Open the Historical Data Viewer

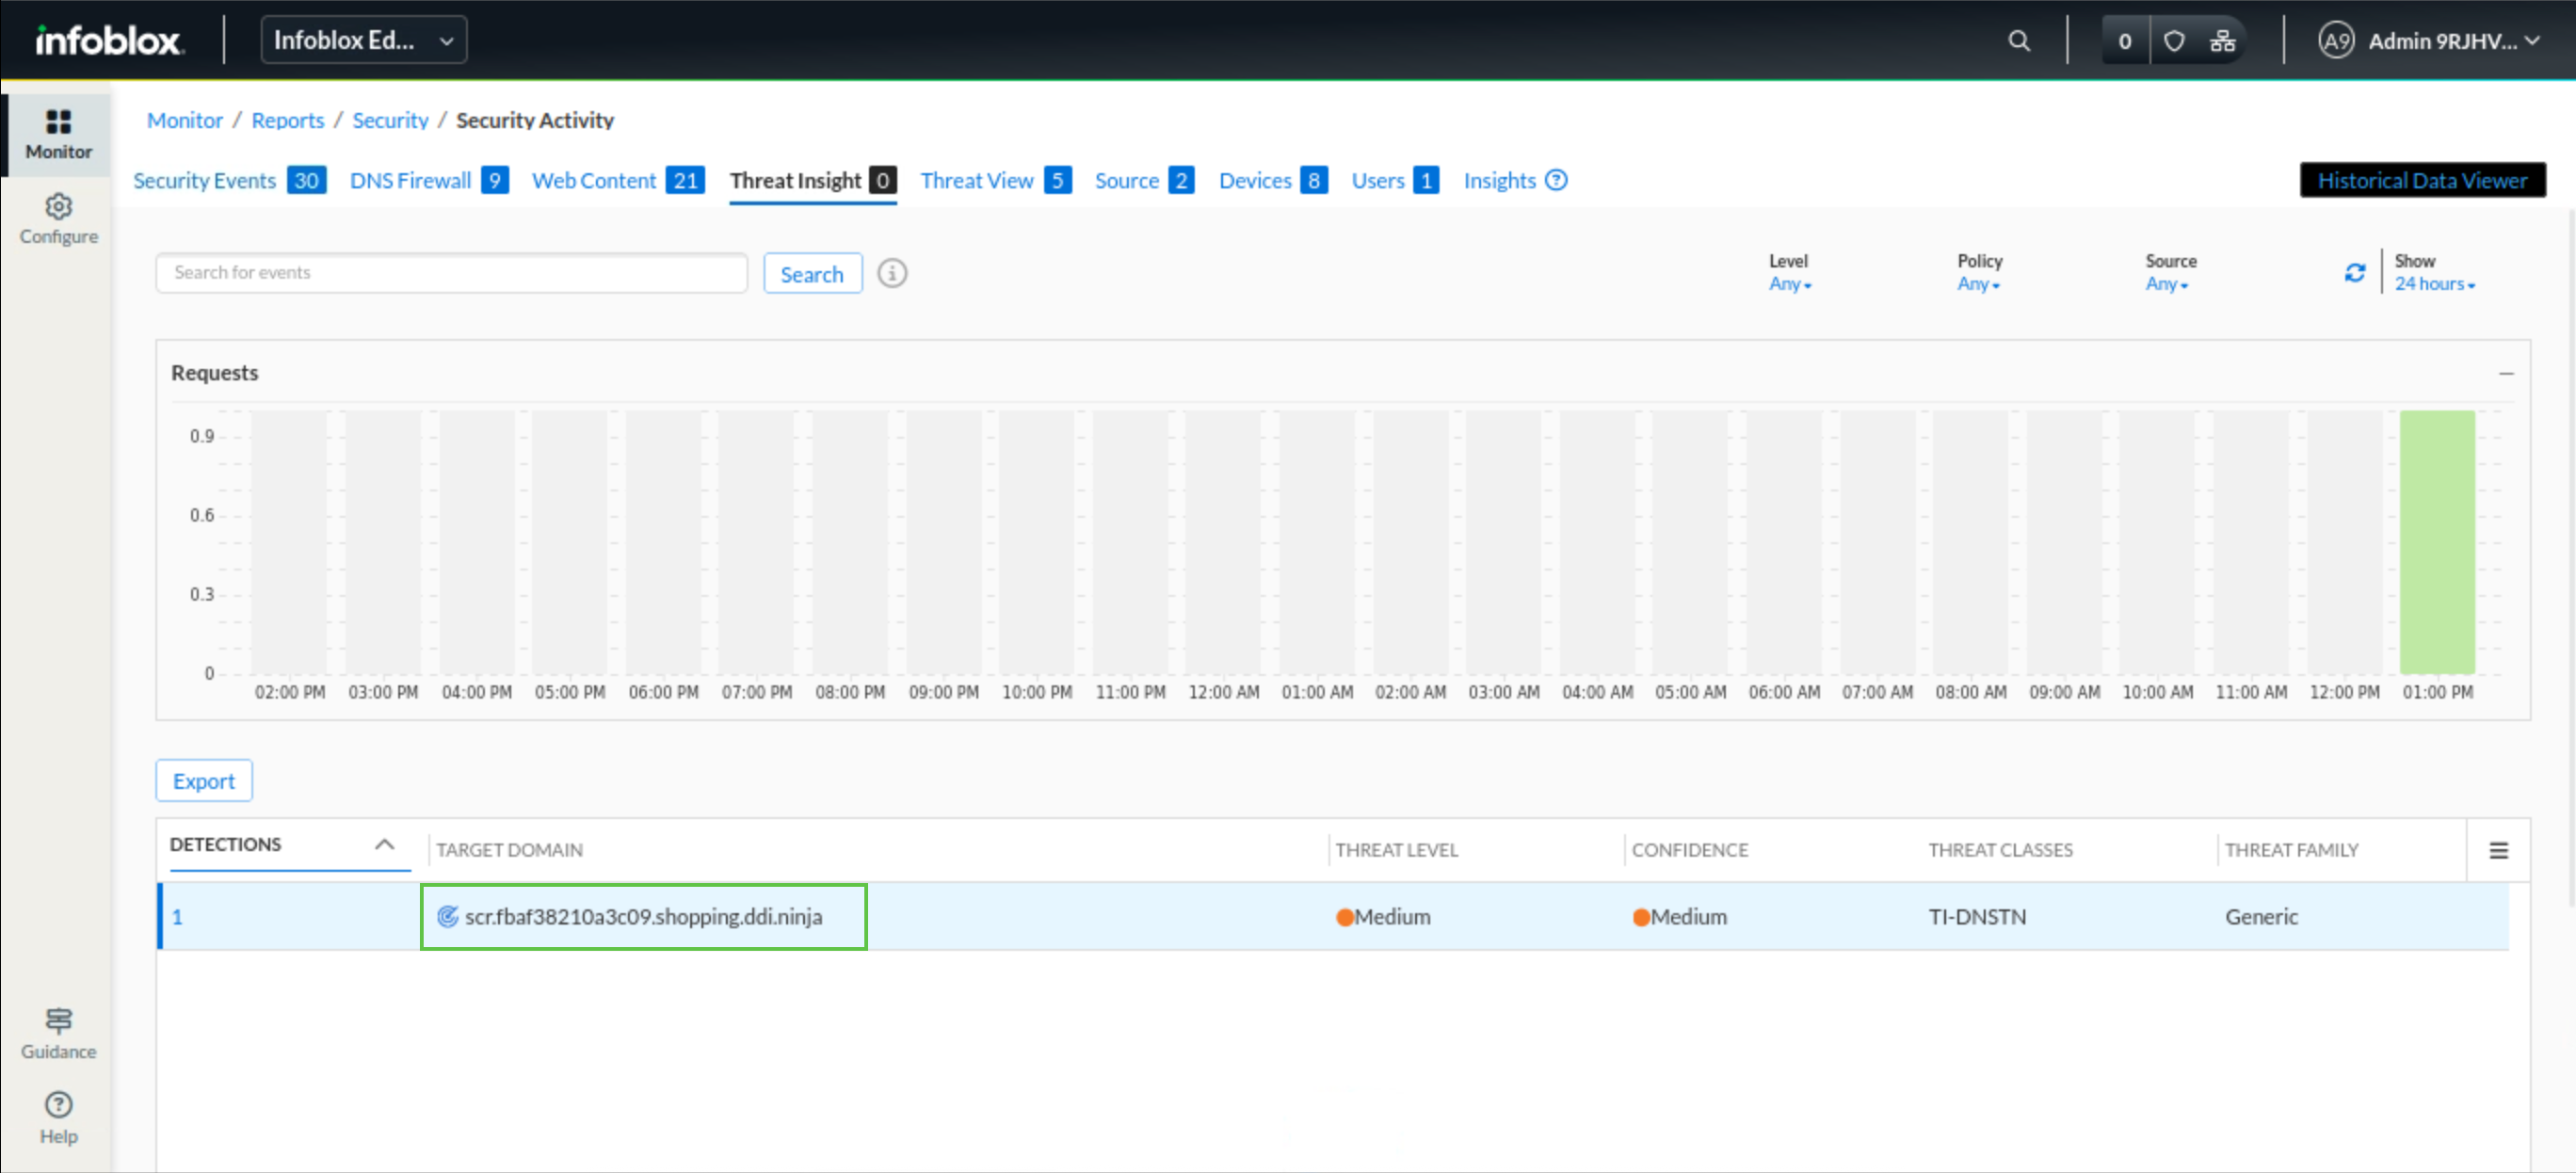point(2421,180)
